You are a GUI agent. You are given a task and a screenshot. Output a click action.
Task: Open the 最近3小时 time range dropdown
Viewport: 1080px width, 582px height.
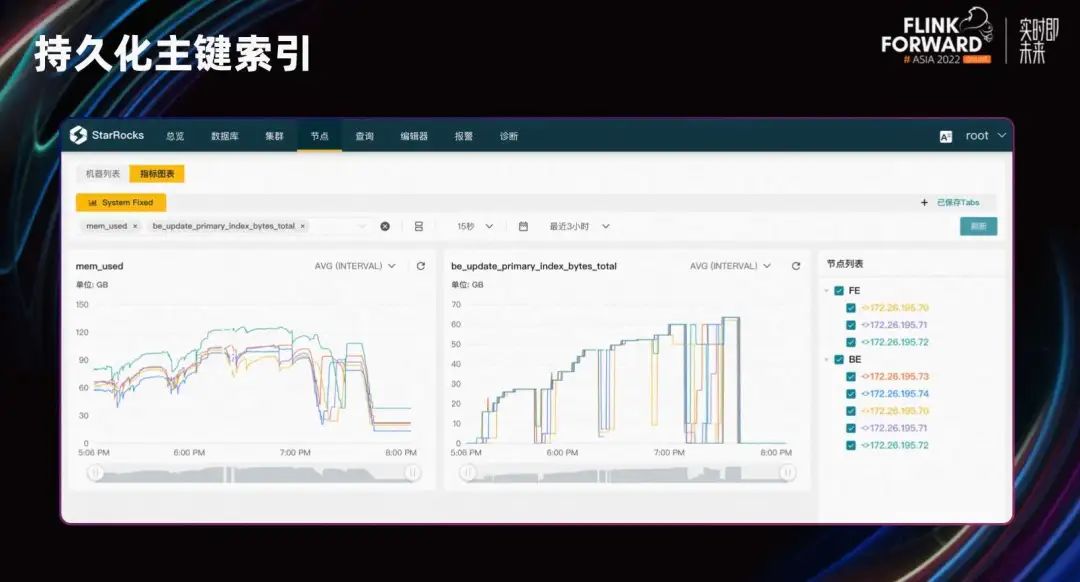(x=579, y=226)
